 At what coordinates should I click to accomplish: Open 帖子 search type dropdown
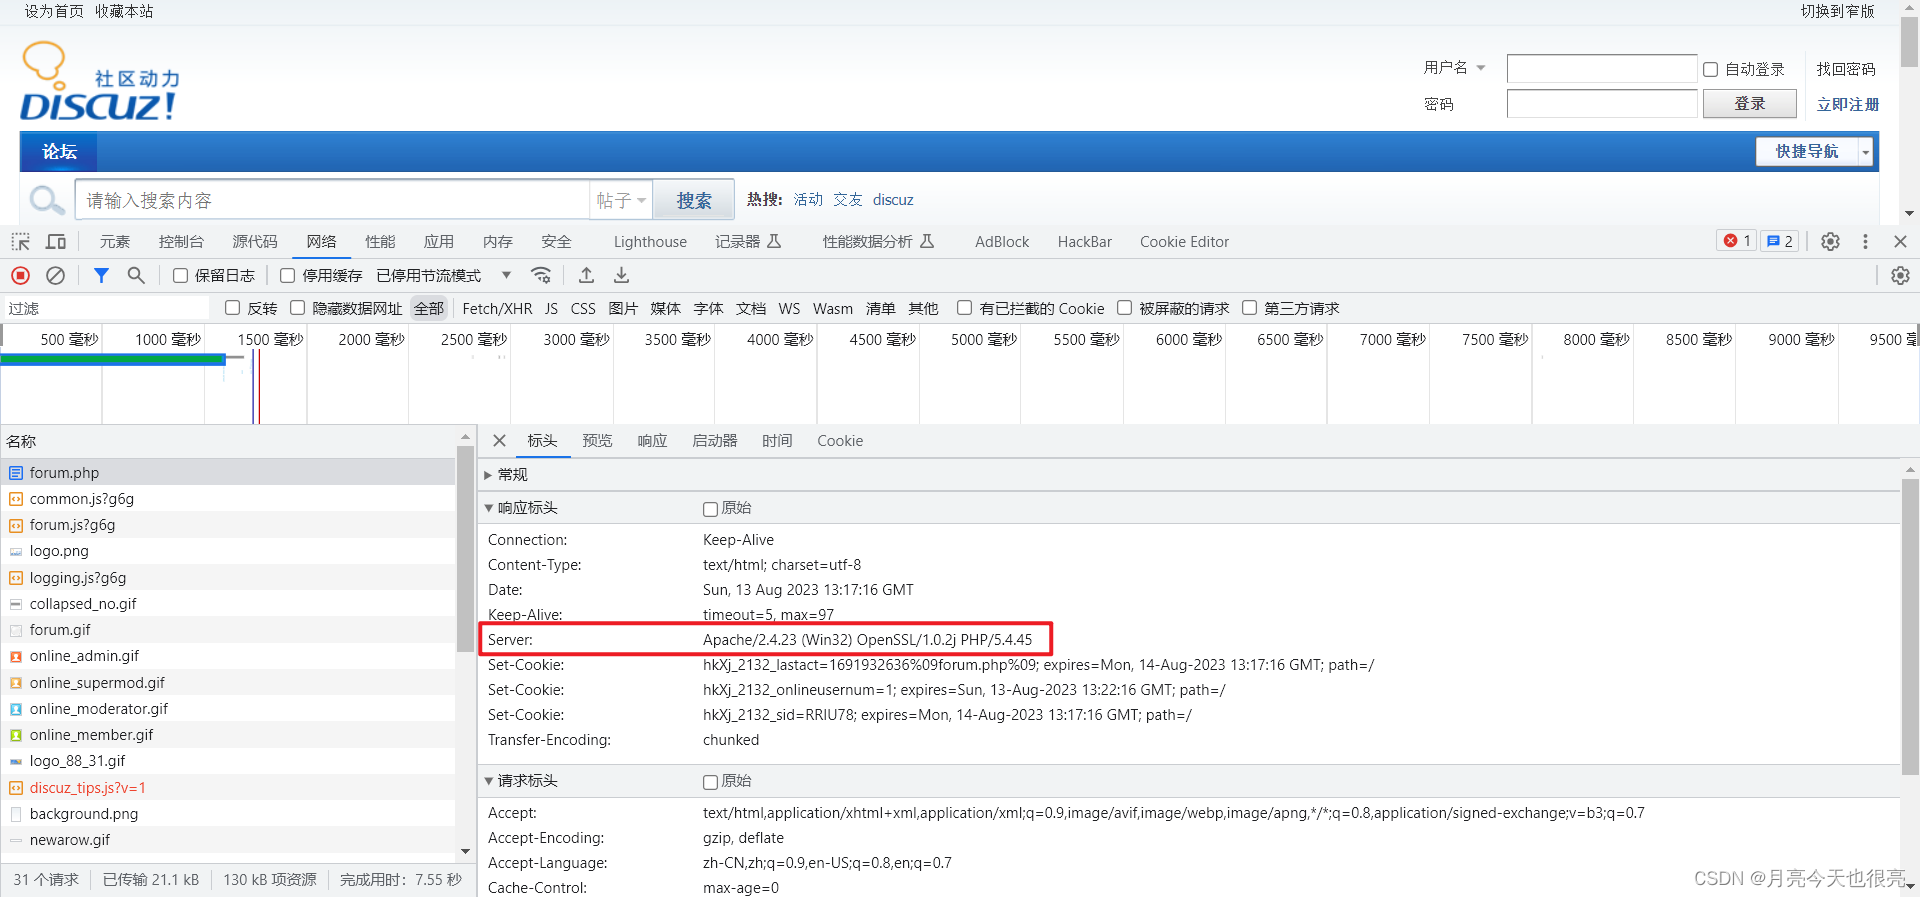[621, 200]
